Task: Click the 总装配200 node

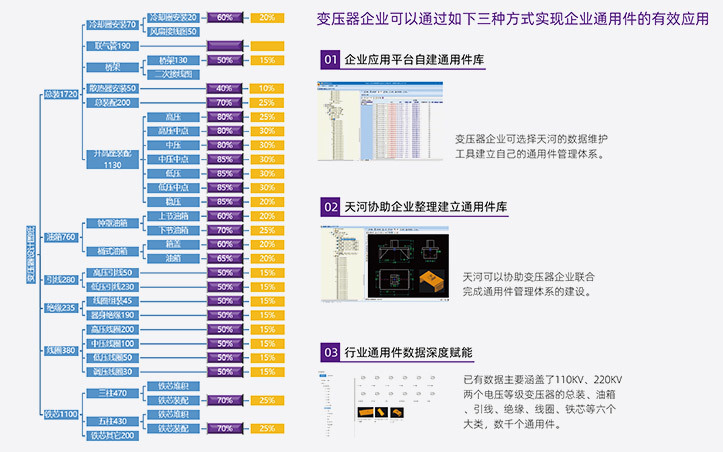Action: coord(113,103)
